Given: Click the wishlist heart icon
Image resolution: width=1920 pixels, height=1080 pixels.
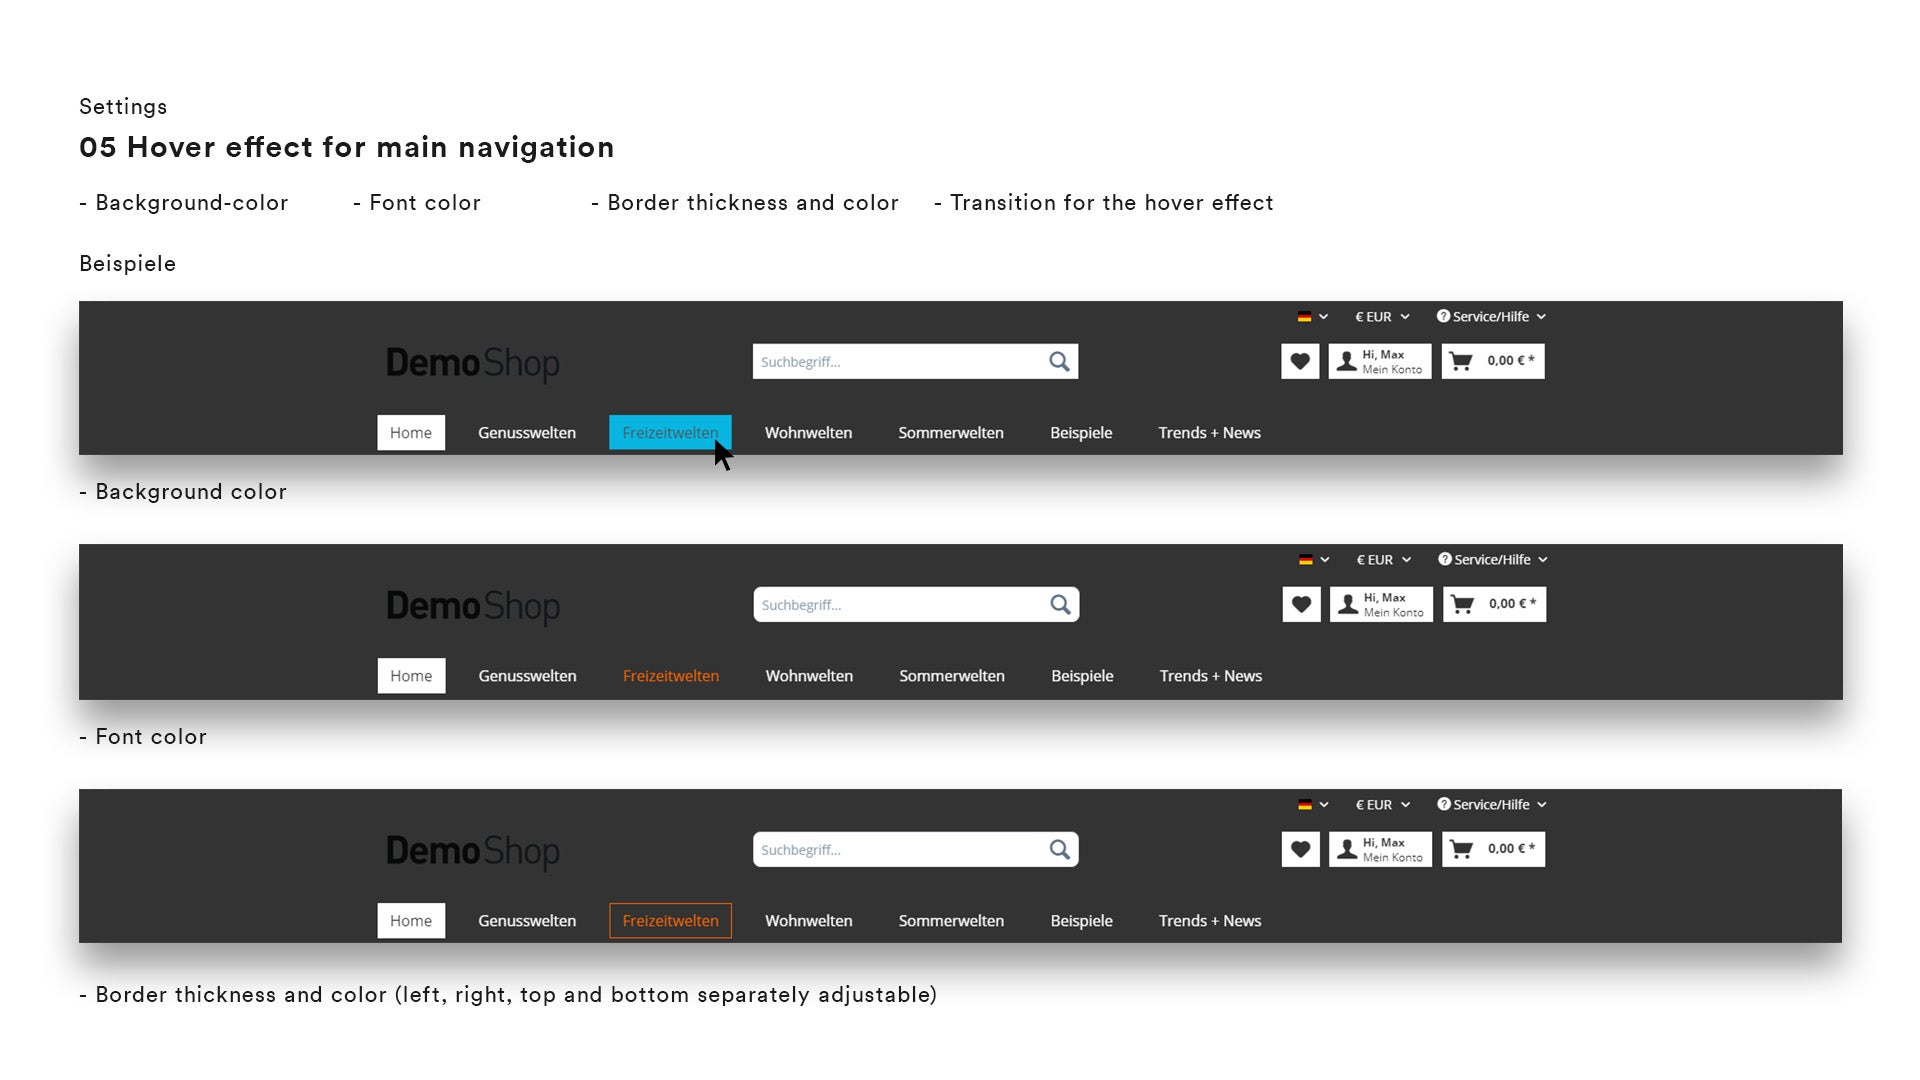Looking at the screenshot, I should coord(1299,360).
